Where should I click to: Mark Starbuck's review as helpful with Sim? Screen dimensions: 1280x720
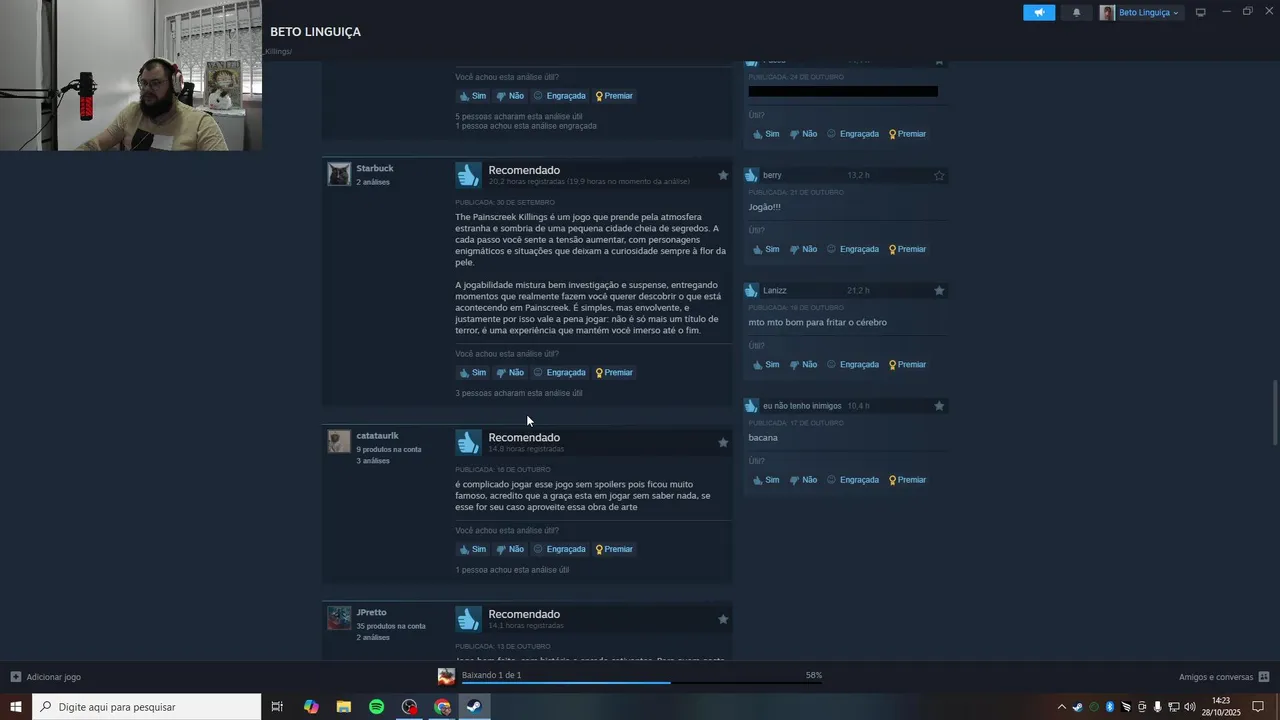tap(472, 372)
